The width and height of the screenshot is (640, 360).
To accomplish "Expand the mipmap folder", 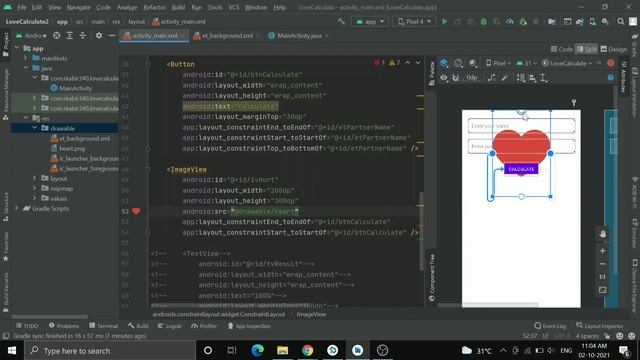I will pyautogui.click(x=35, y=188).
